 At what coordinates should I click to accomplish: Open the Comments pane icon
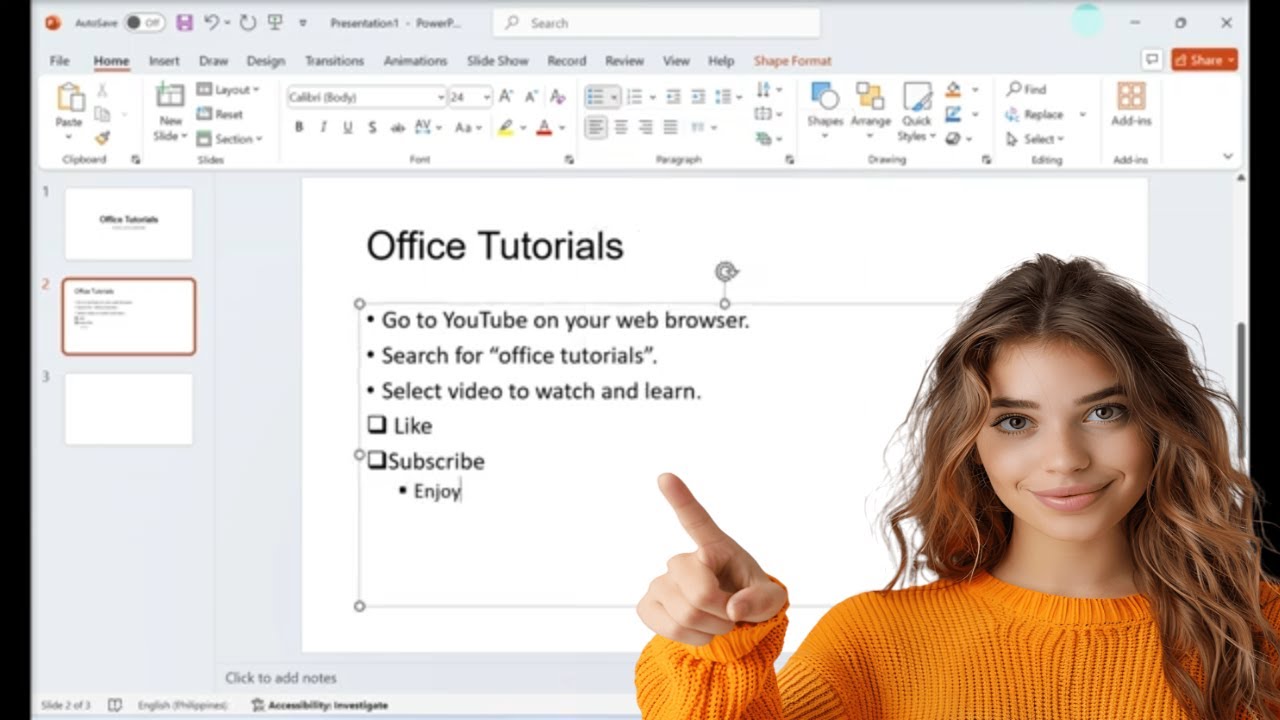click(1152, 60)
